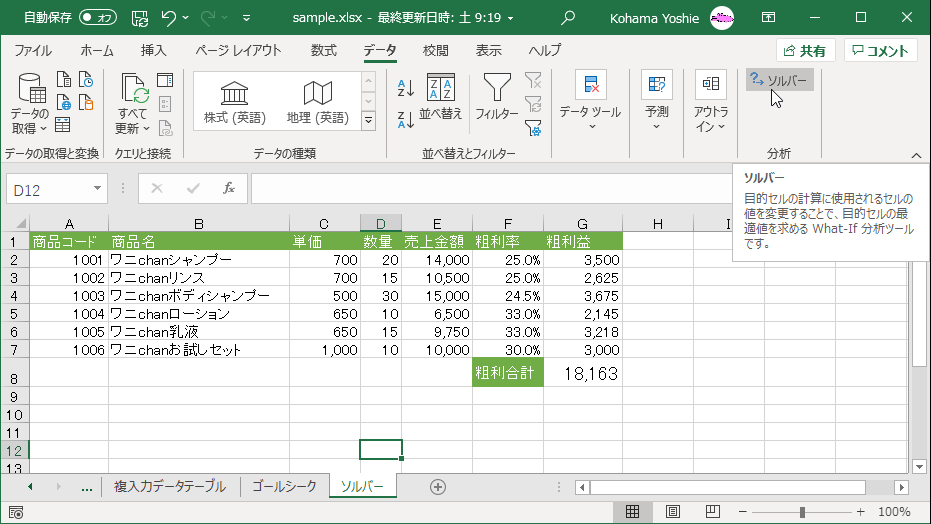Screen dimensions: 931x524
Task: Select the ゴールシーク sheet tab
Action: point(284,487)
